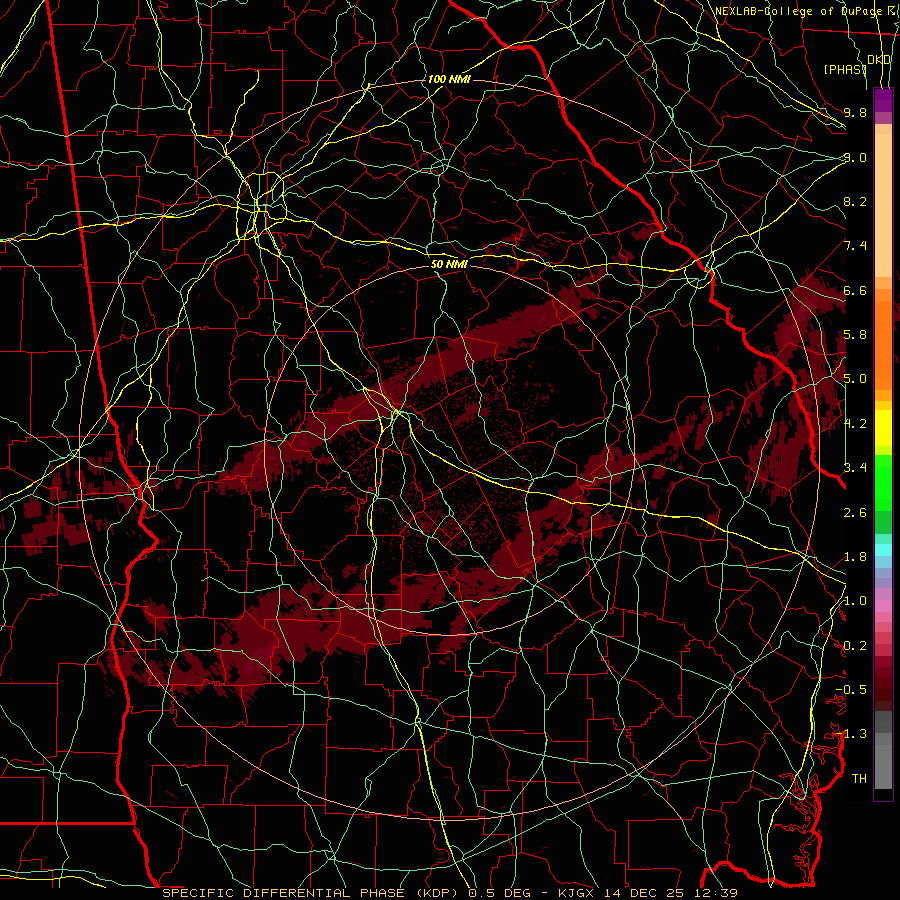Pick the light peach segment of the color bar
This screenshot has height=900, width=900.
tap(883, 207)
